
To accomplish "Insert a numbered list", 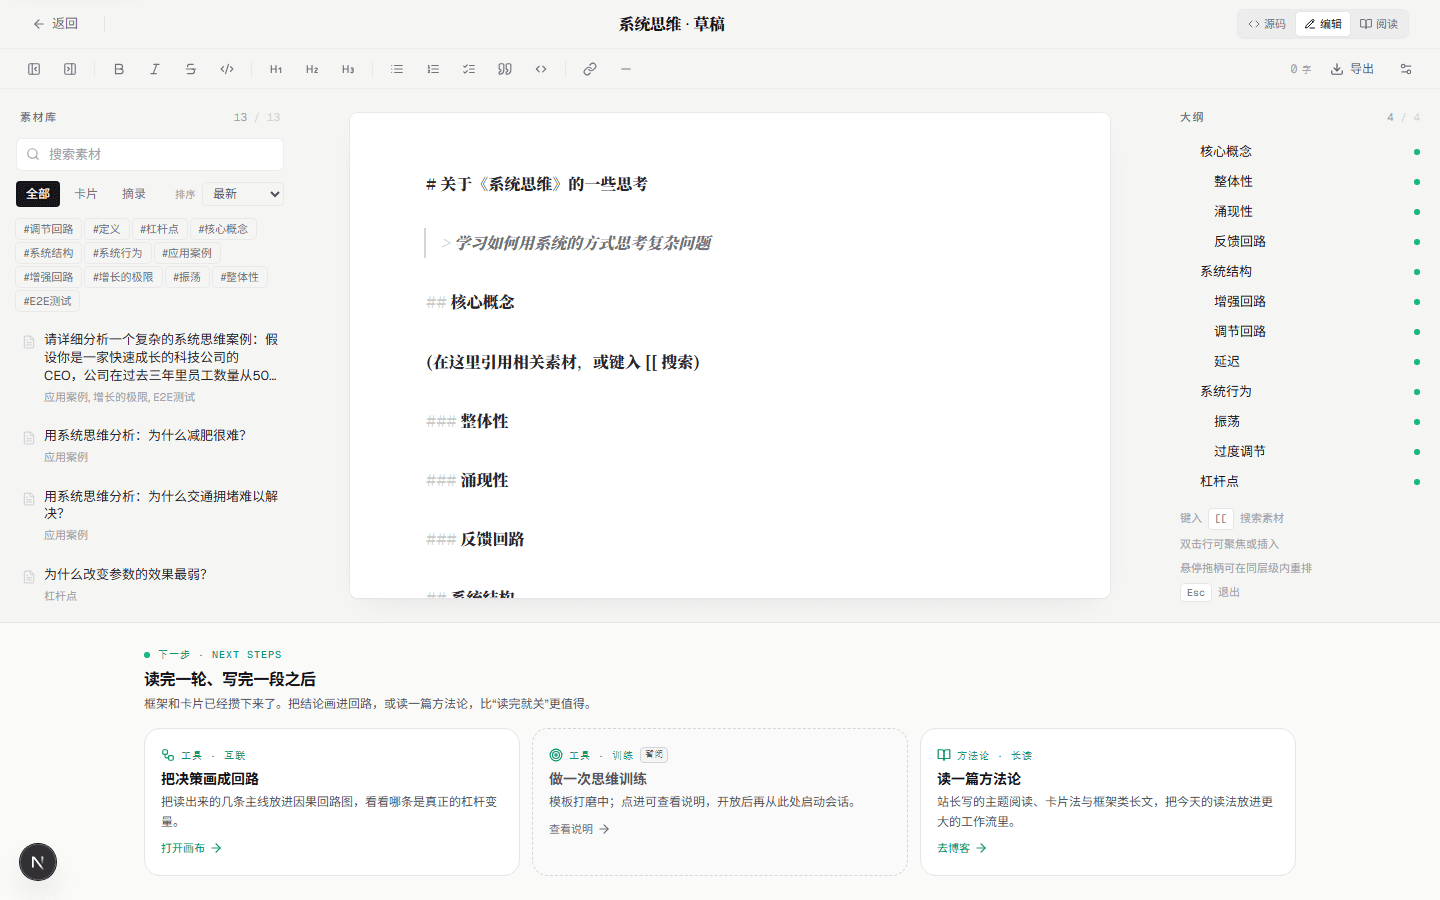I will (433, 69).
